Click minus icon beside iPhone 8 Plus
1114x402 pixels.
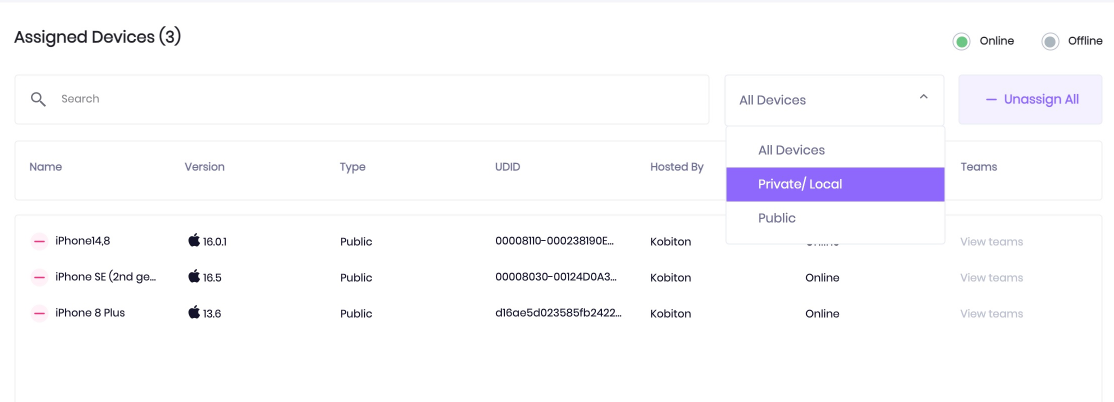tap(40, 313)
